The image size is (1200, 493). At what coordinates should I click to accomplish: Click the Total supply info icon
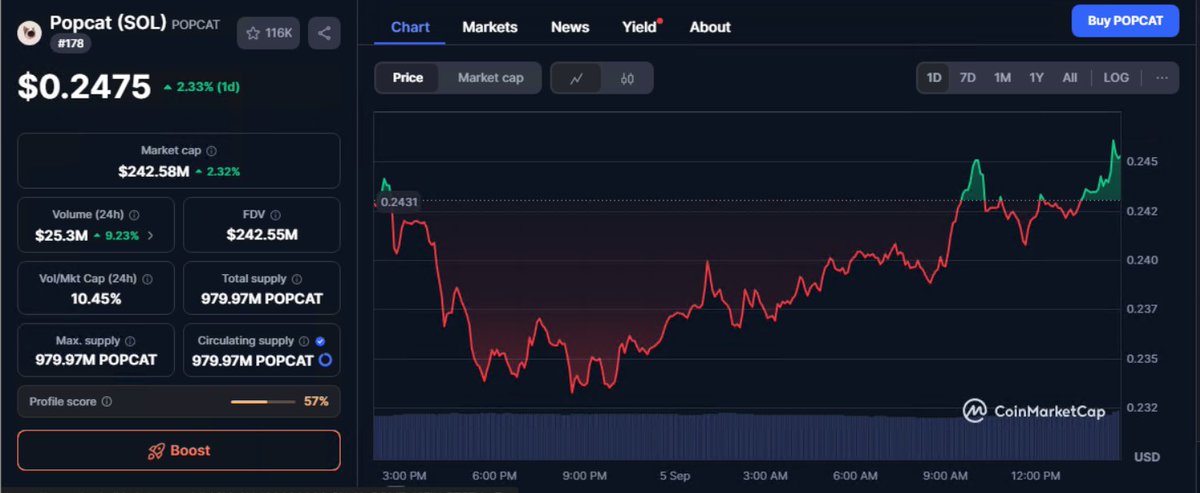click(296, 279)
